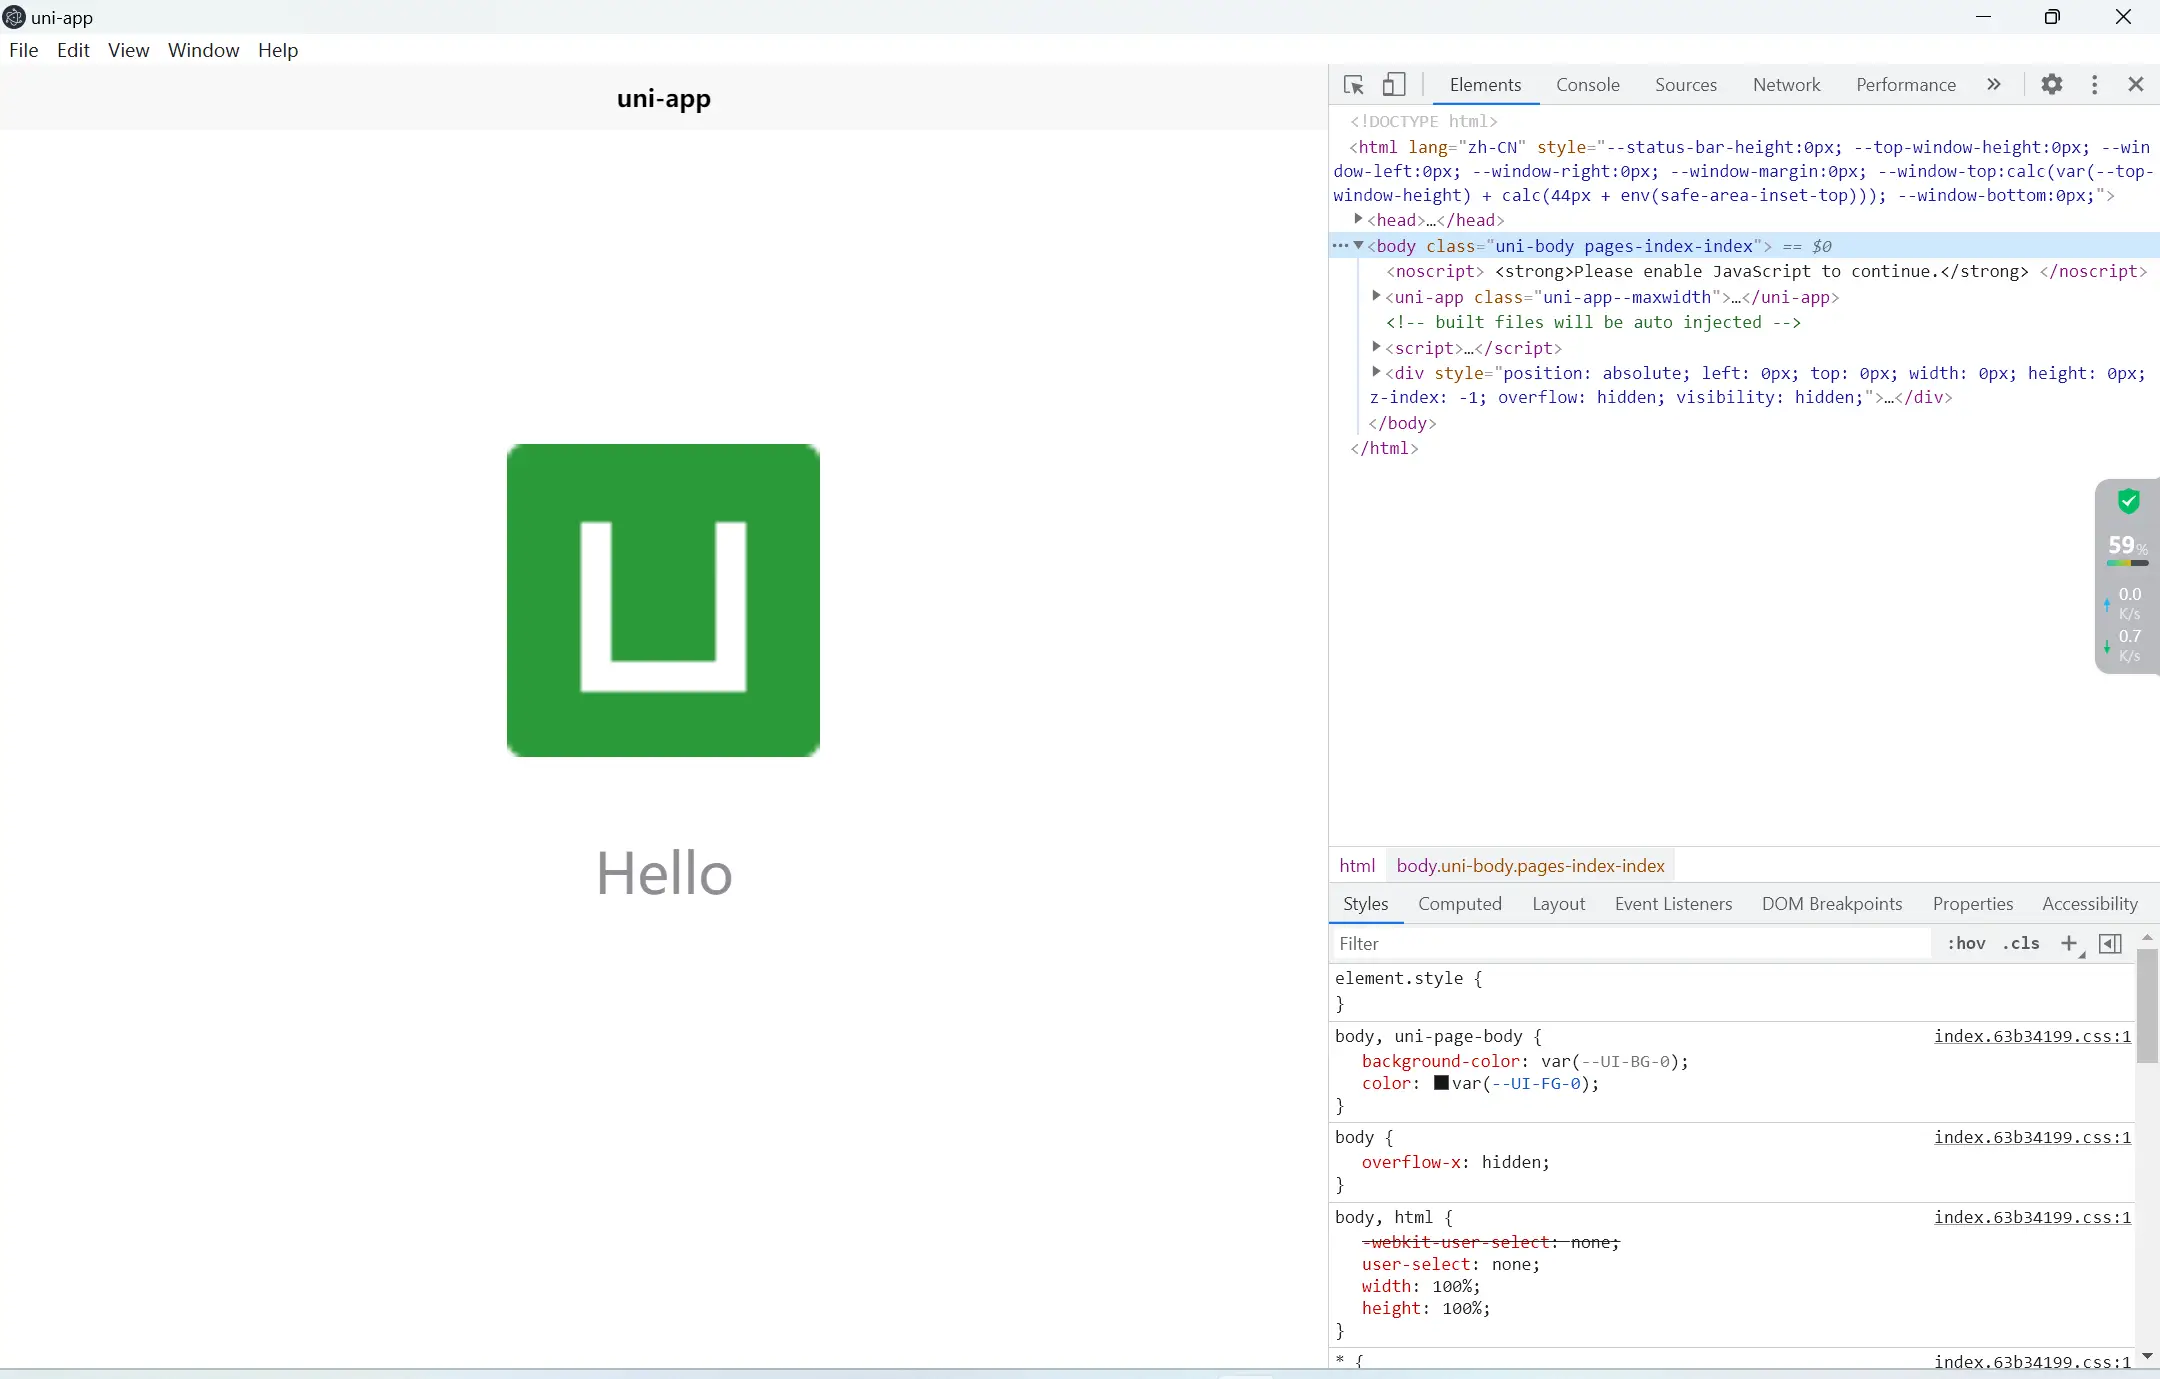This screenshot has width=2160, height=1379.
Task: Select the Styles pane tab
Action: click(x=1366, y=904)
